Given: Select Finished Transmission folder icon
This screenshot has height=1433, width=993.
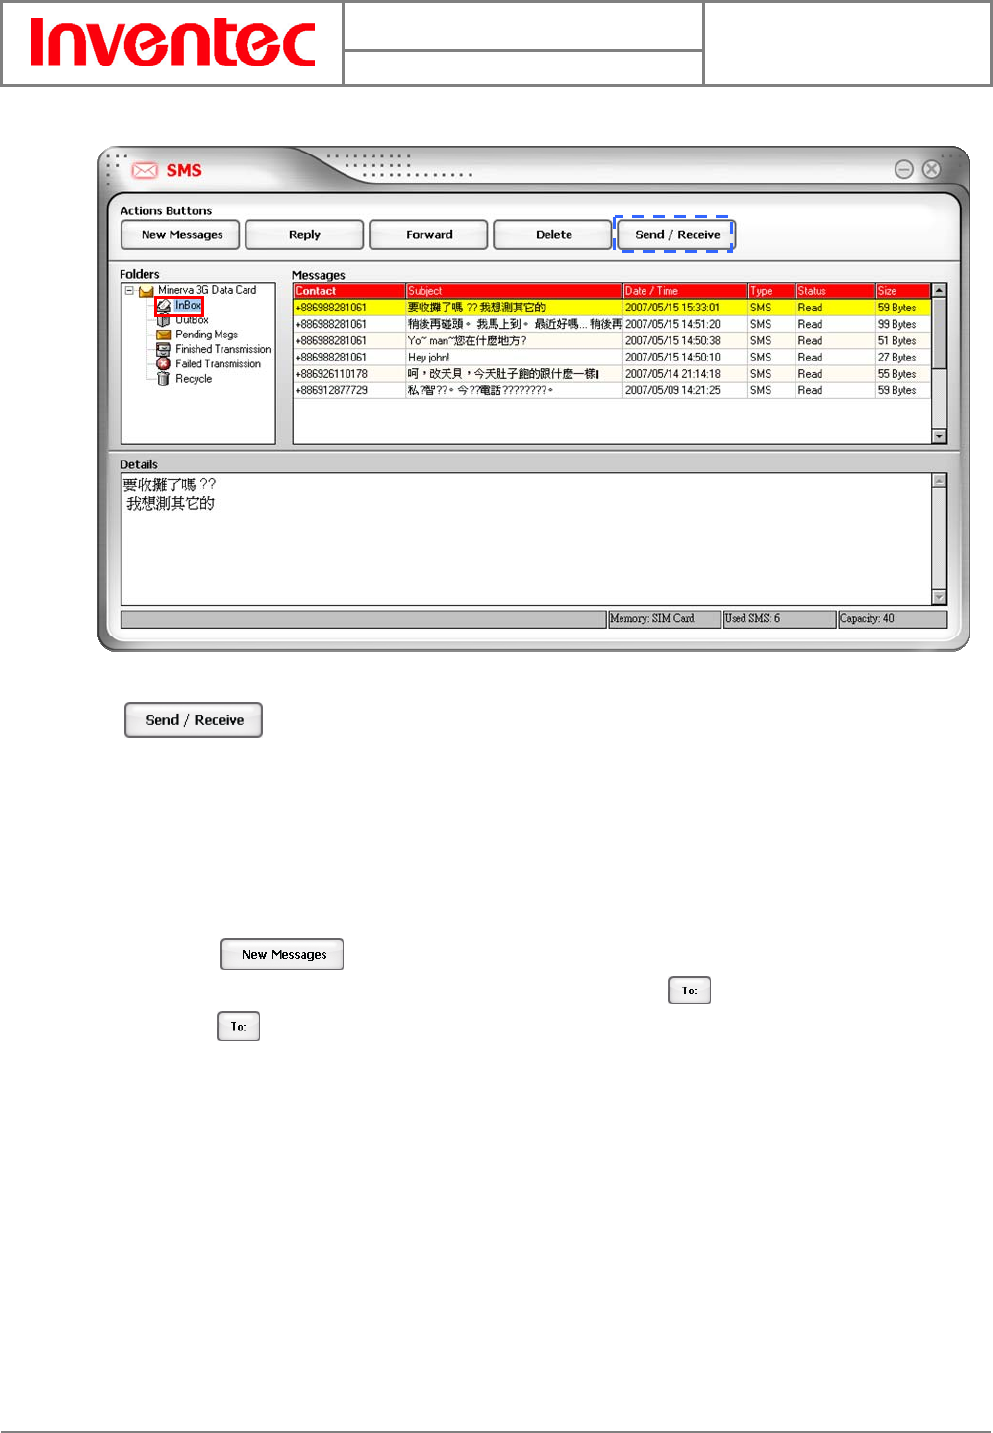Looking at the screenshot, I should pyautogui.click(x=164, y=349).
